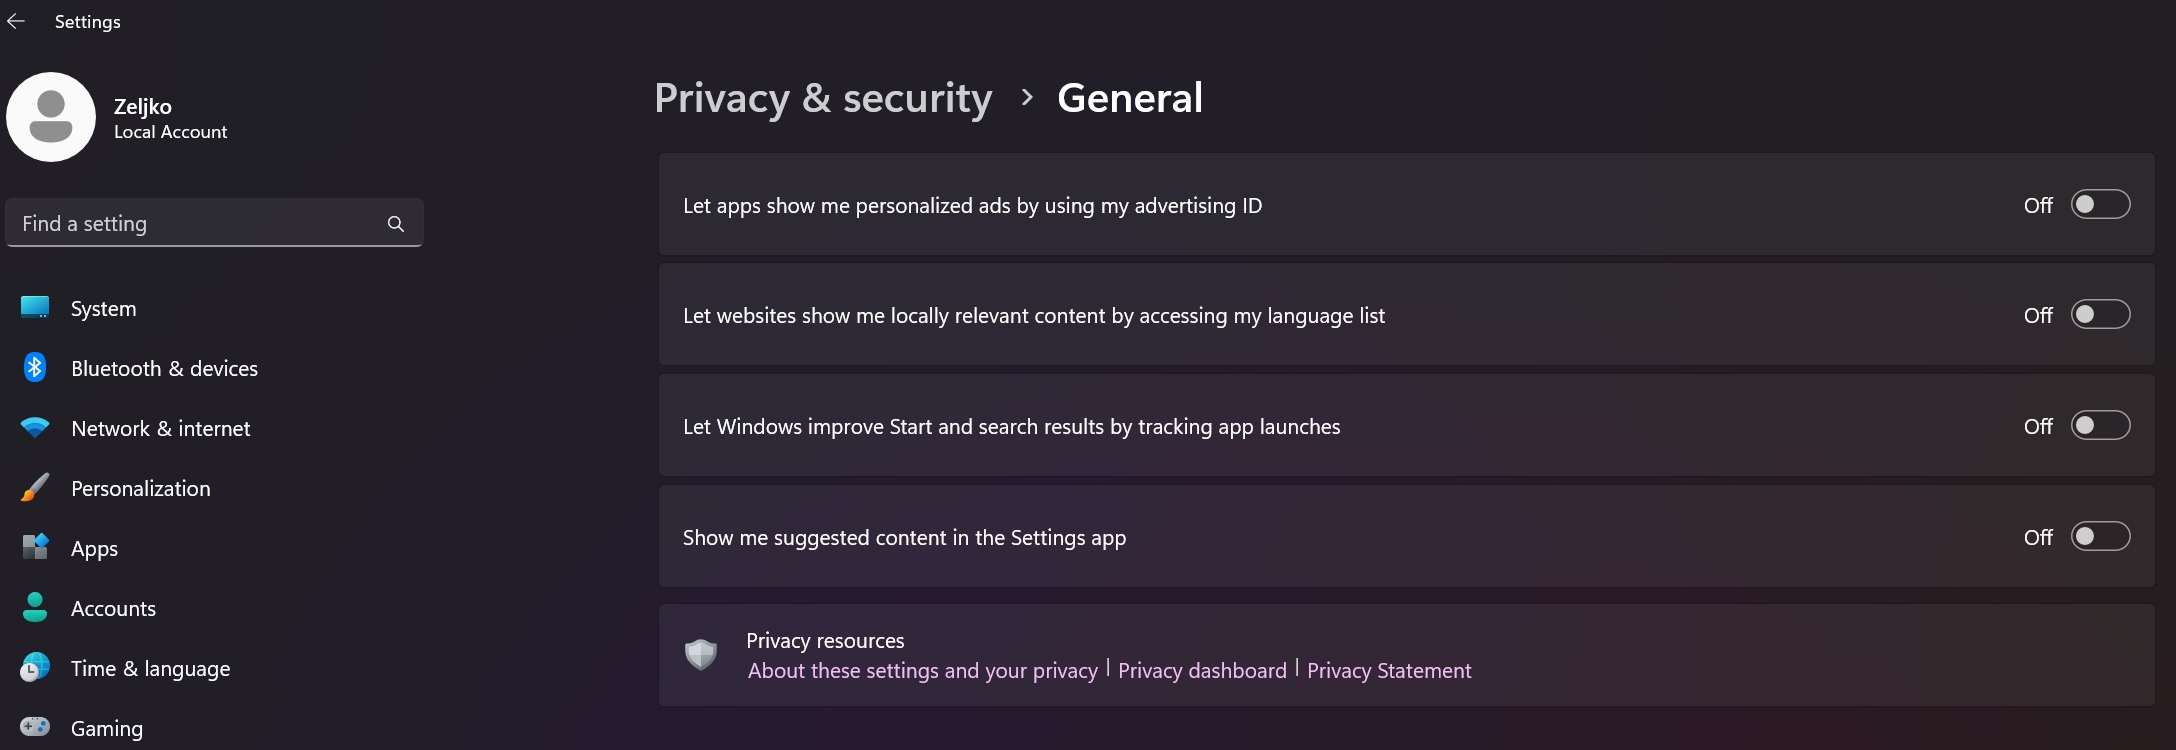Enable the personalized ads advertising ID toggle
Screen dimensions: 2176x750
pyautogui.click(x=2100, y=204)
